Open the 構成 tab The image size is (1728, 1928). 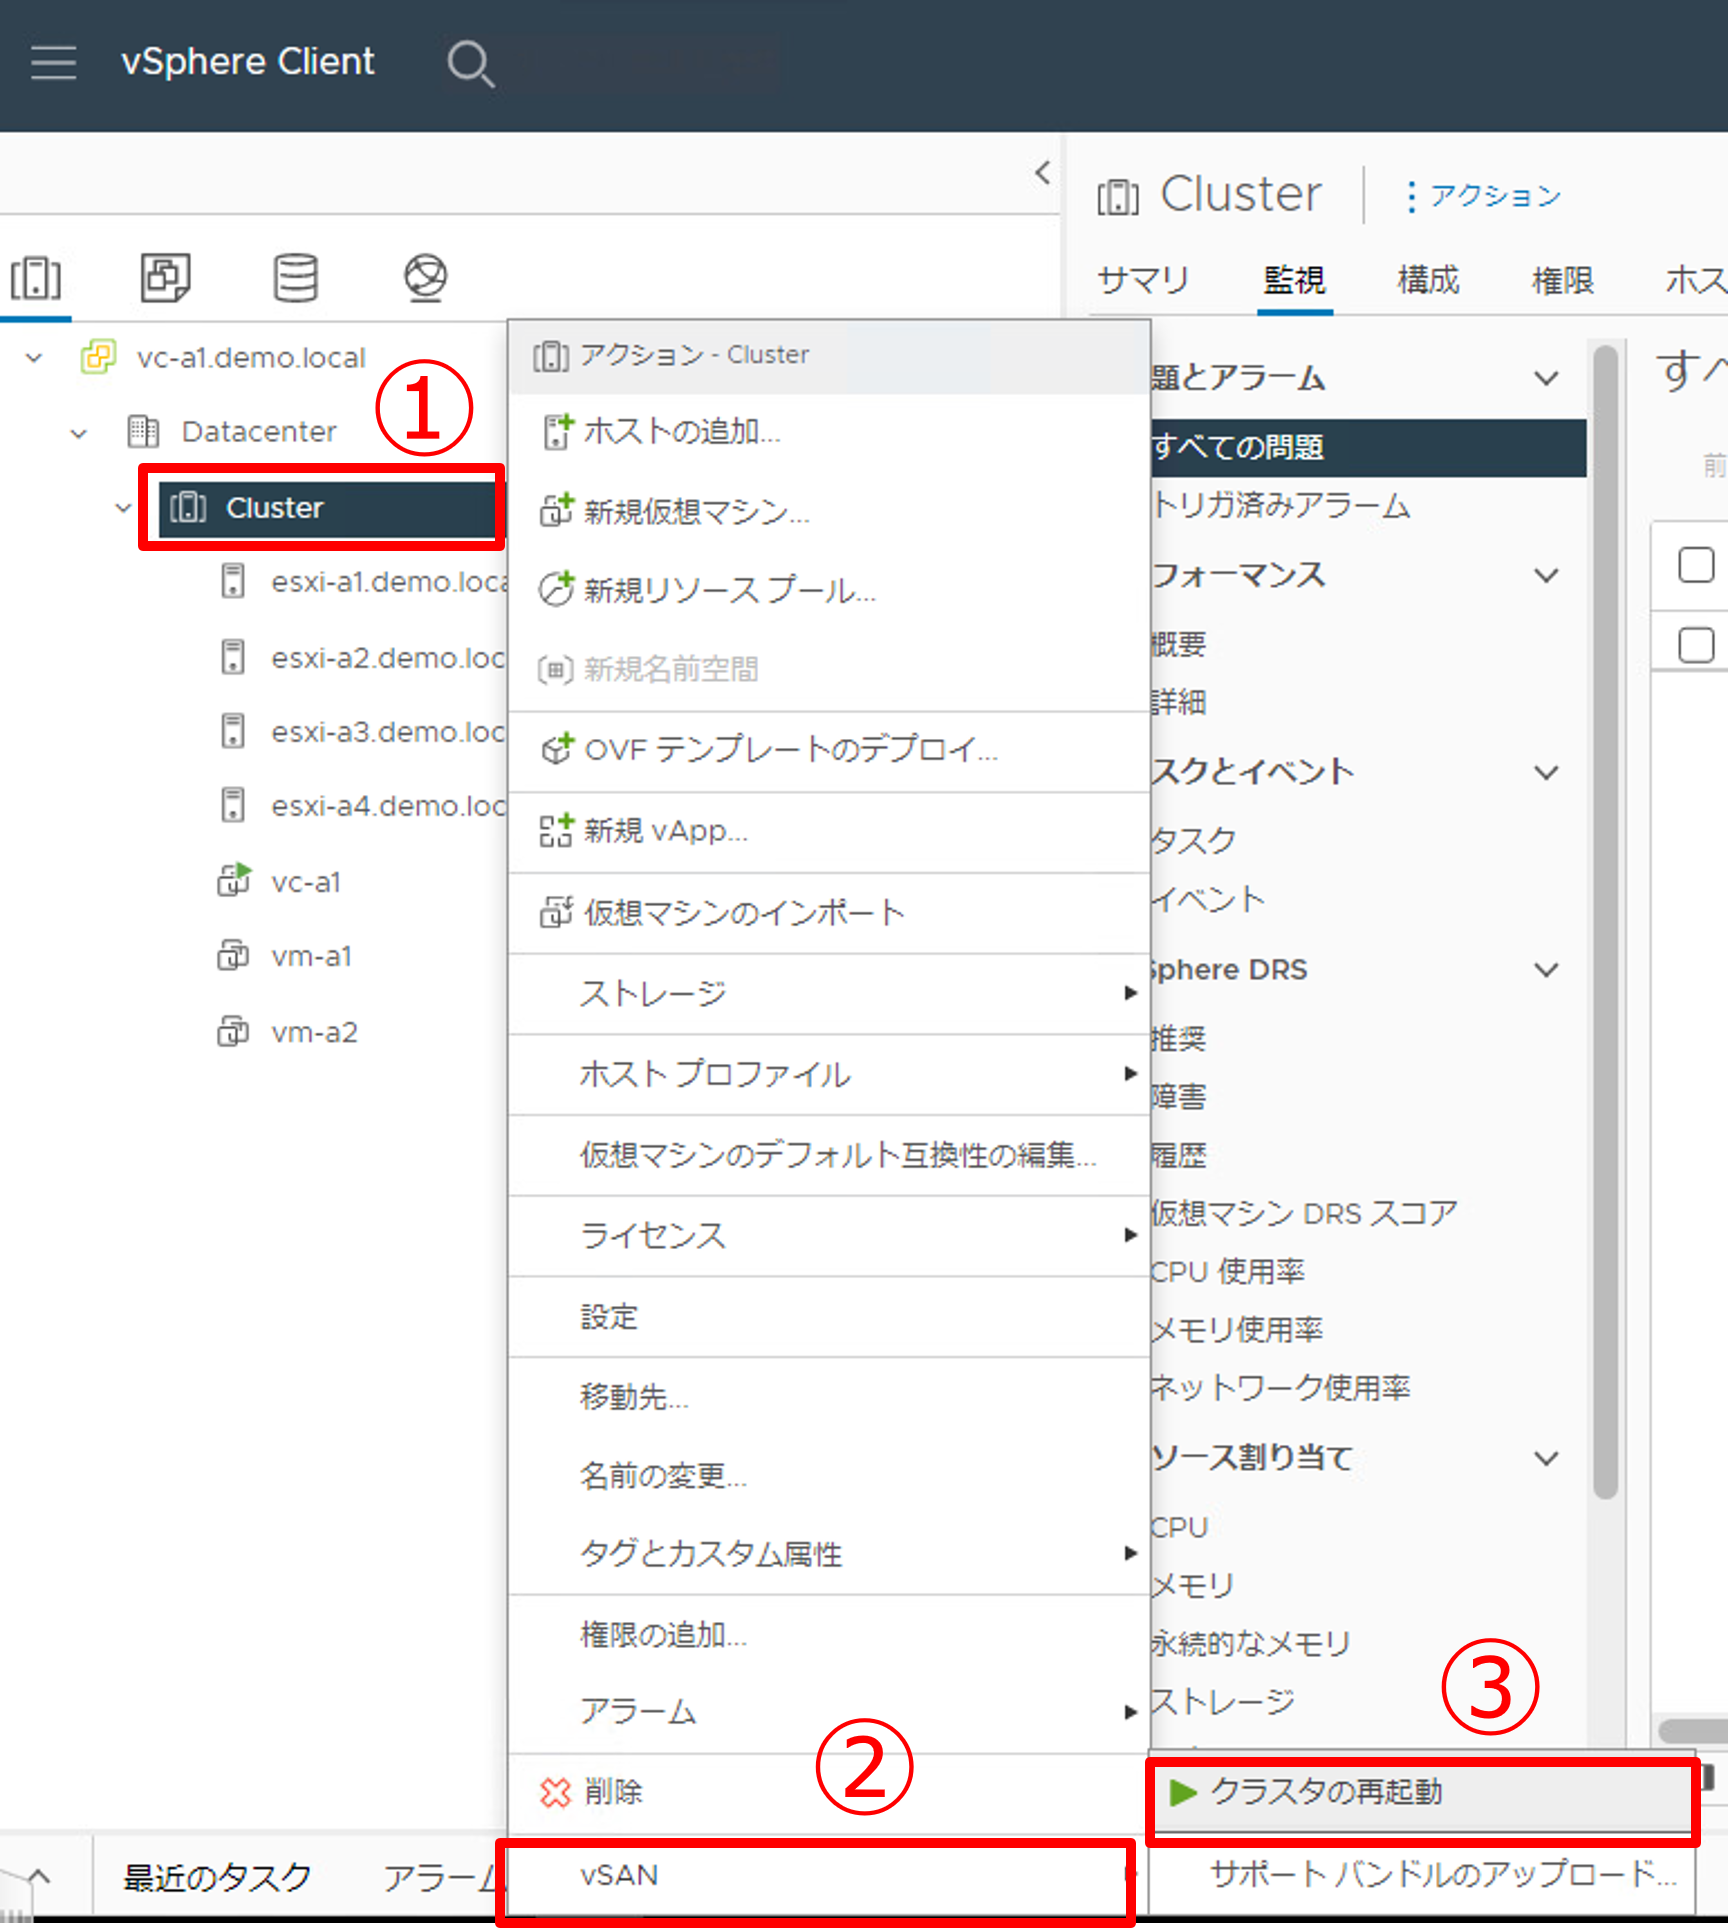pyautogui.click(x=1428, y=280)
